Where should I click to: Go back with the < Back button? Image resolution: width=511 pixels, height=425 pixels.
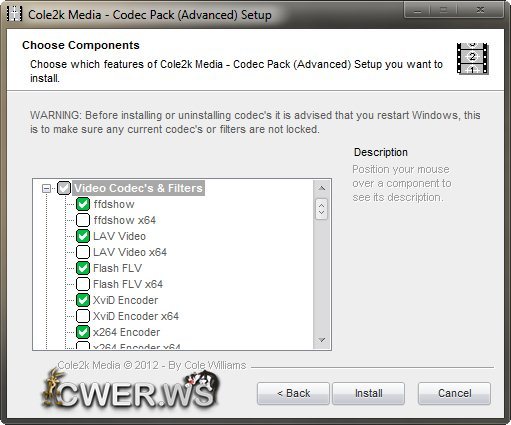pos(293,393)
